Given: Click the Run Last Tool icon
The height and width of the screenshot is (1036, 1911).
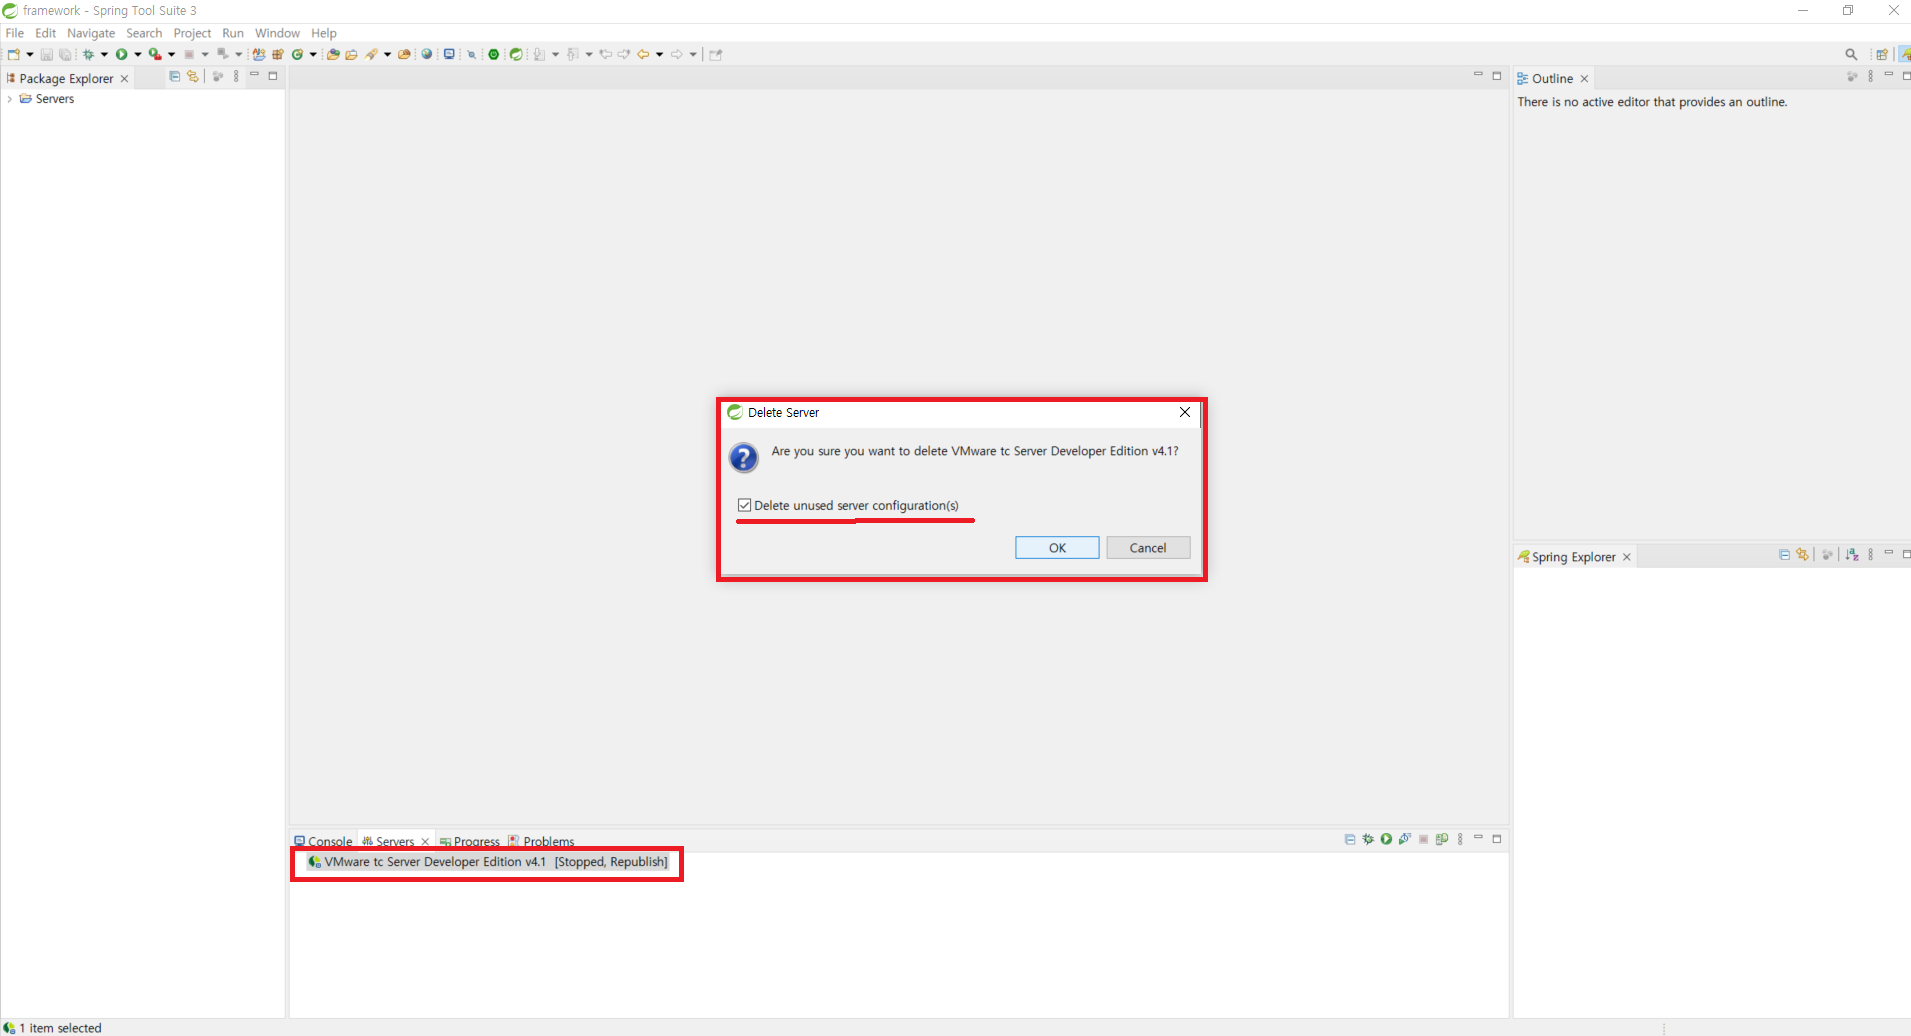Looking at the screenshot, I should click(155, 54).
